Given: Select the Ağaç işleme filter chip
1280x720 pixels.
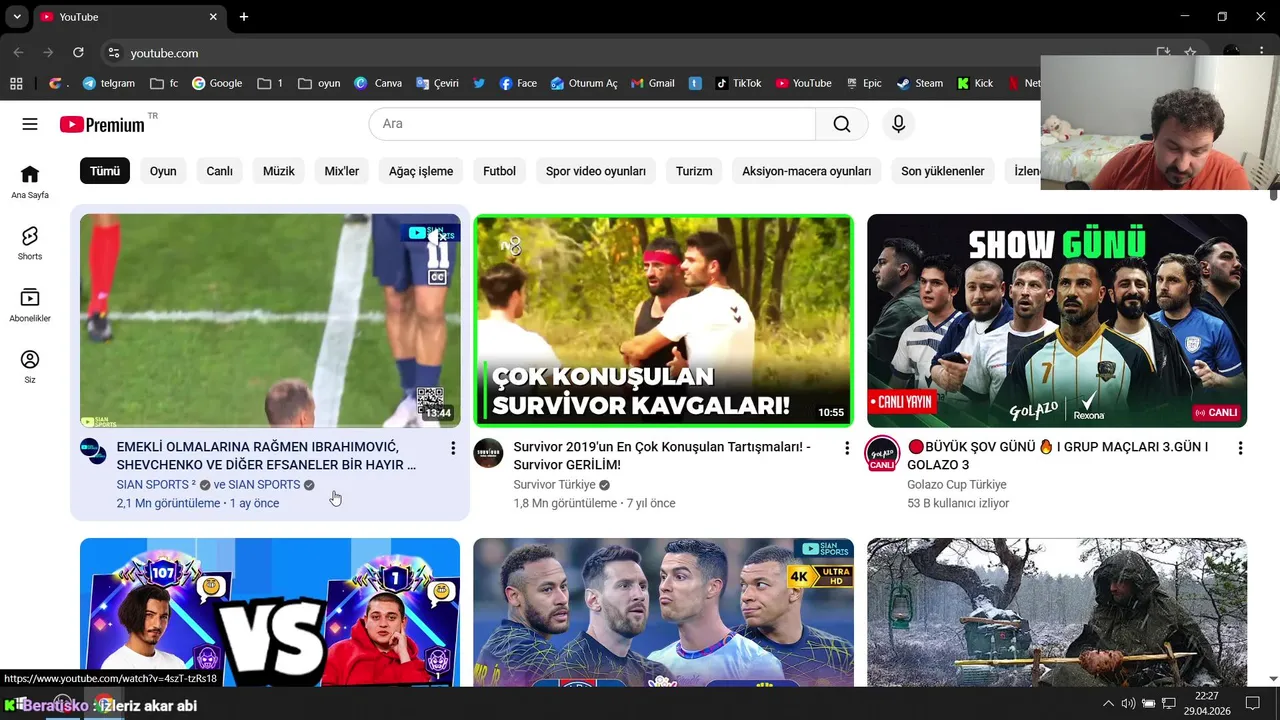Looking at the screenshot, I should pyautogui.click(x=421, y=171).
